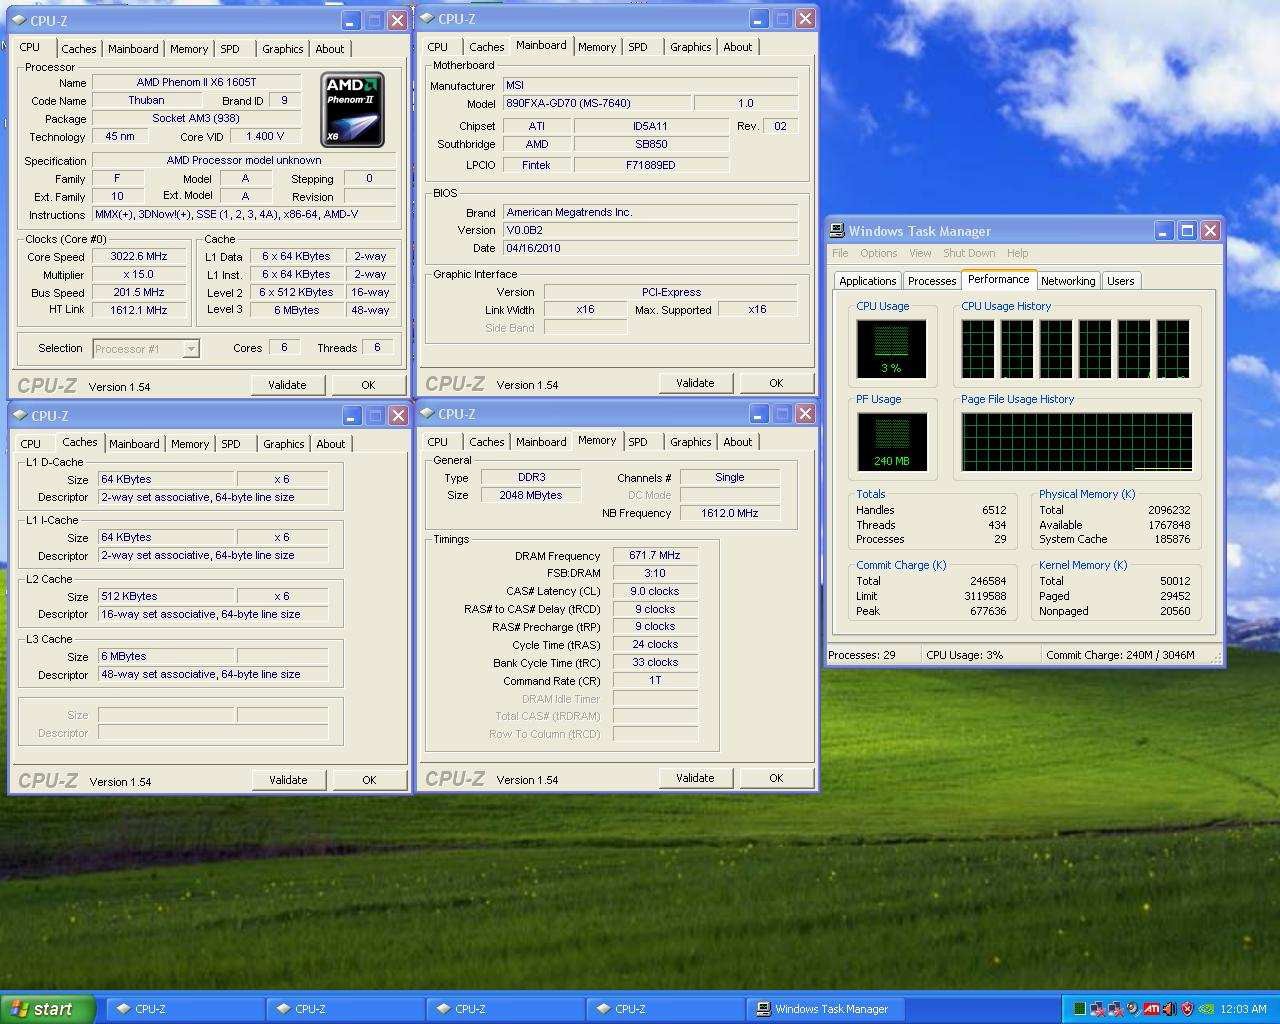Click the Code Name Thuban field
This screenshot has width=1280, height=1024.
(x=146, y=101)
